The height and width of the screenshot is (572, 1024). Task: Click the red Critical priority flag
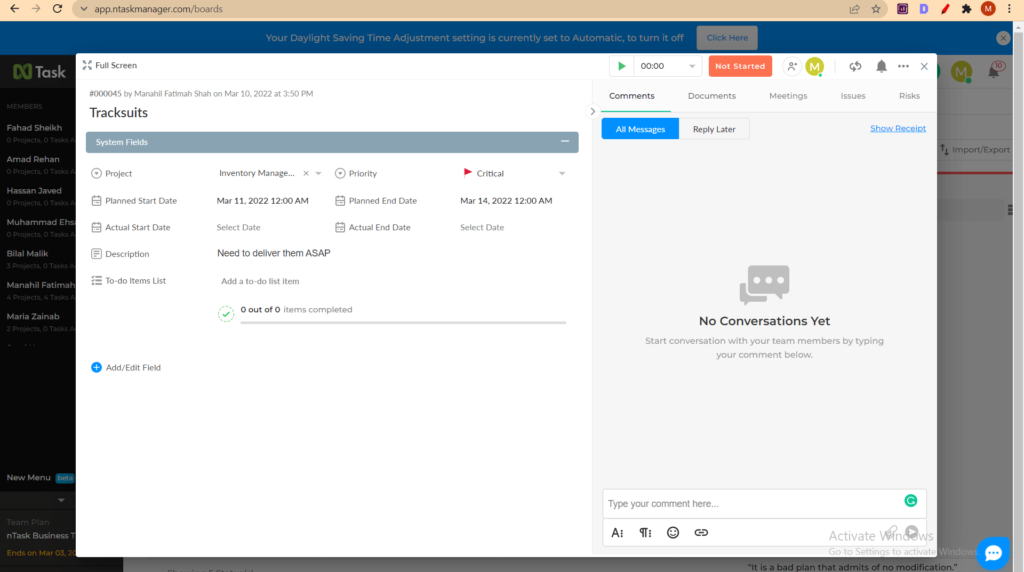tap(468, 172)
